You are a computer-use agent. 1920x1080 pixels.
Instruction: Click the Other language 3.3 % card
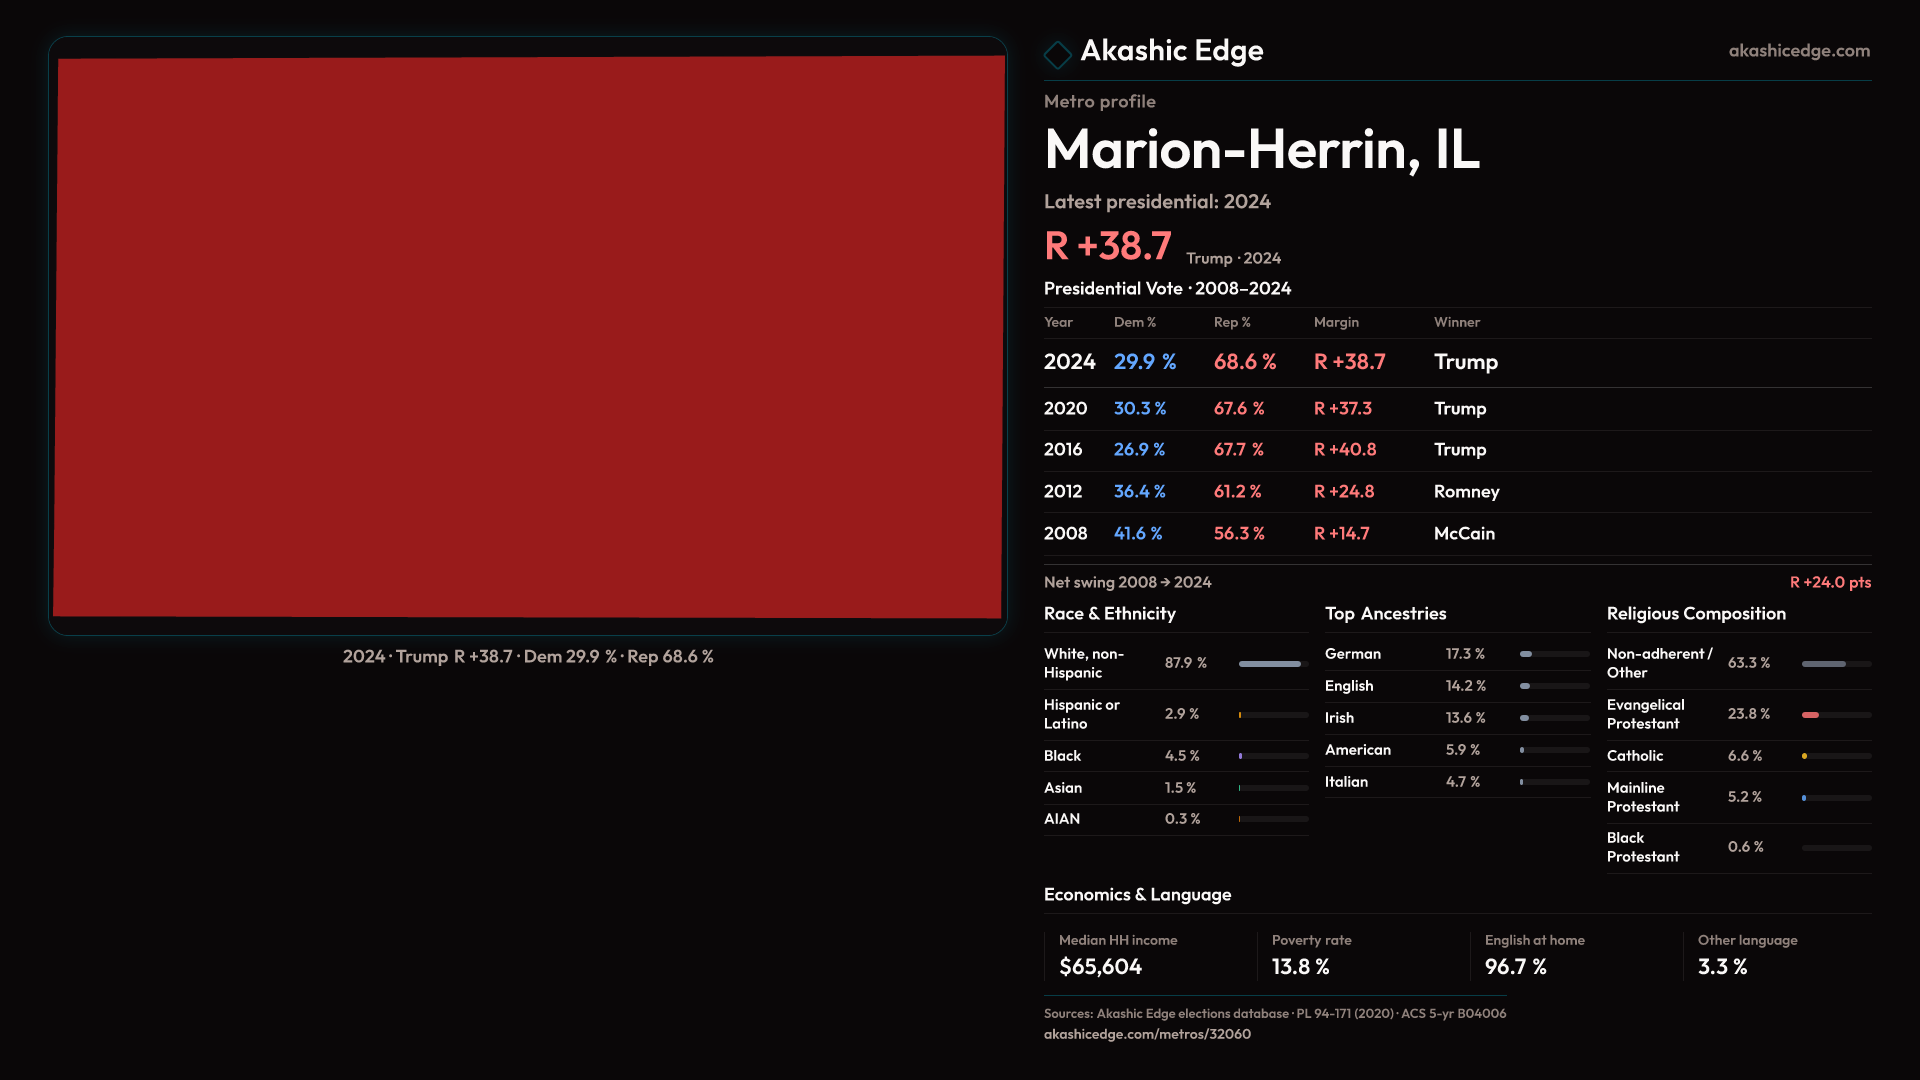[1780, 955]
